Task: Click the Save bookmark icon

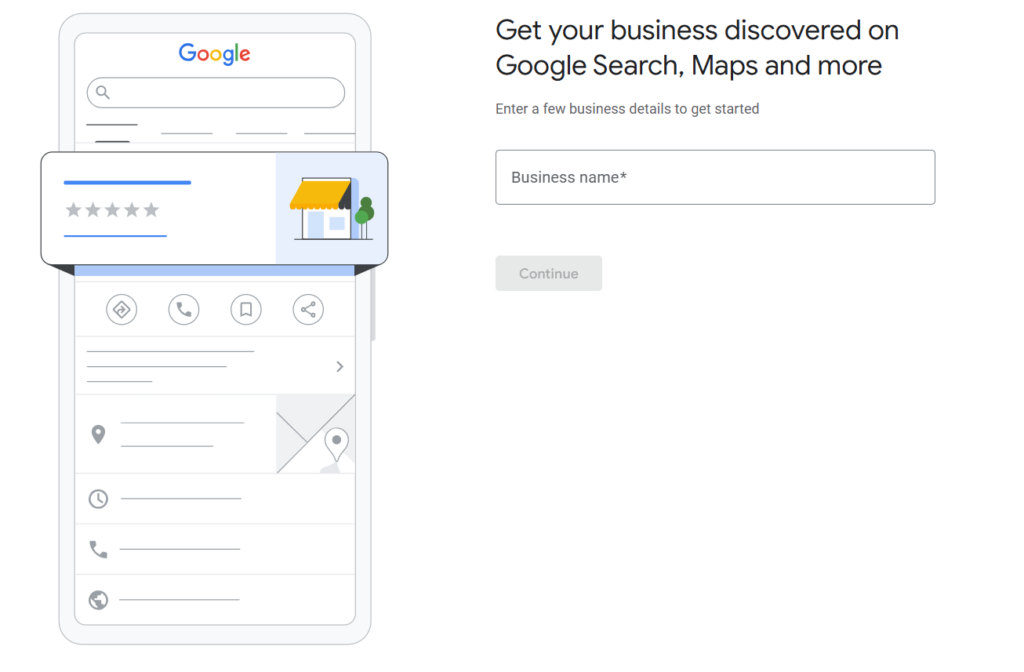Action: 246,309
